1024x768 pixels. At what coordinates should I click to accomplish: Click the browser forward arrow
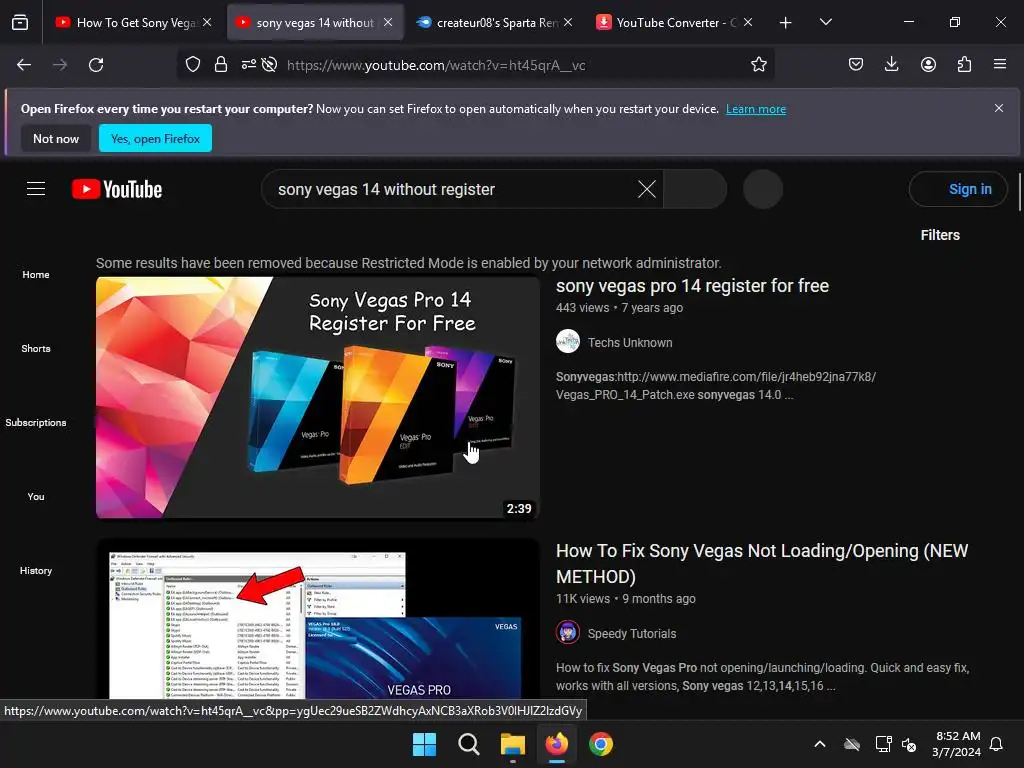(60, 65)
